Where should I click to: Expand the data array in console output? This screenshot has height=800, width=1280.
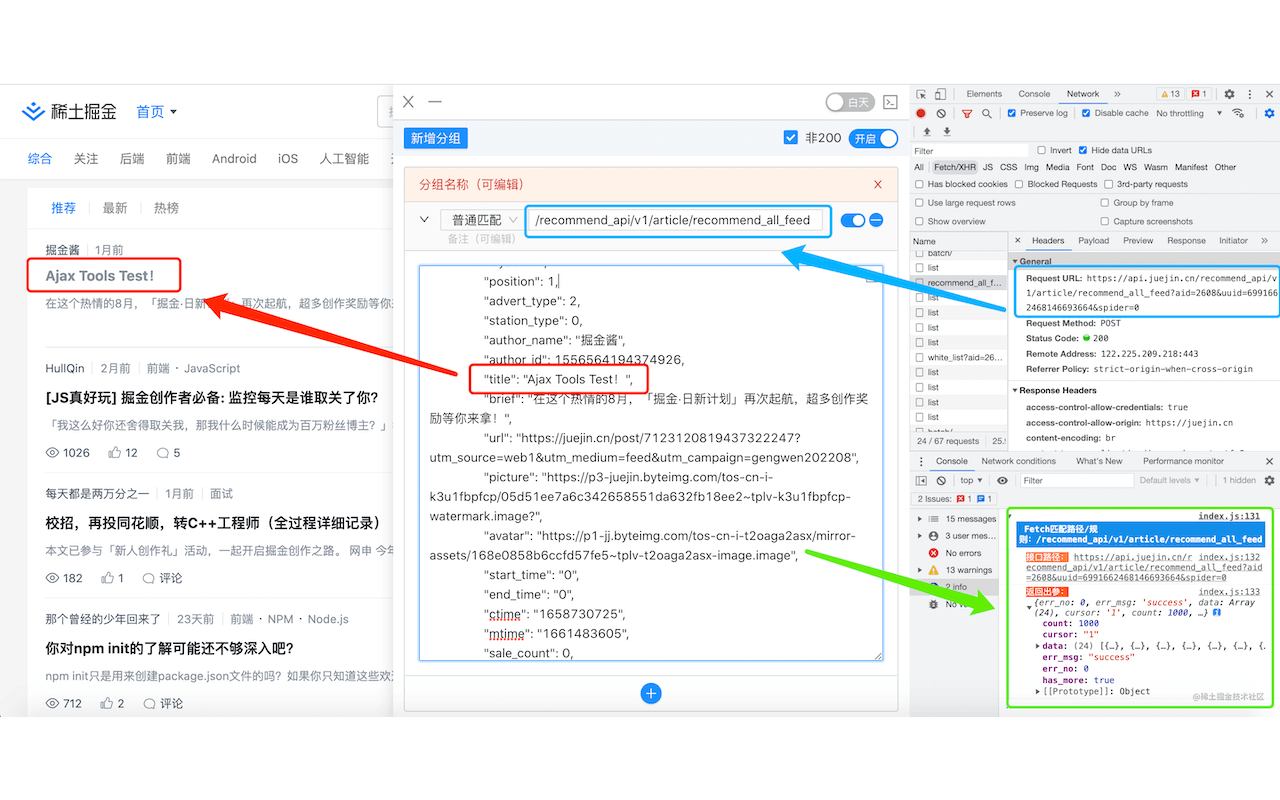(1037, 646)
